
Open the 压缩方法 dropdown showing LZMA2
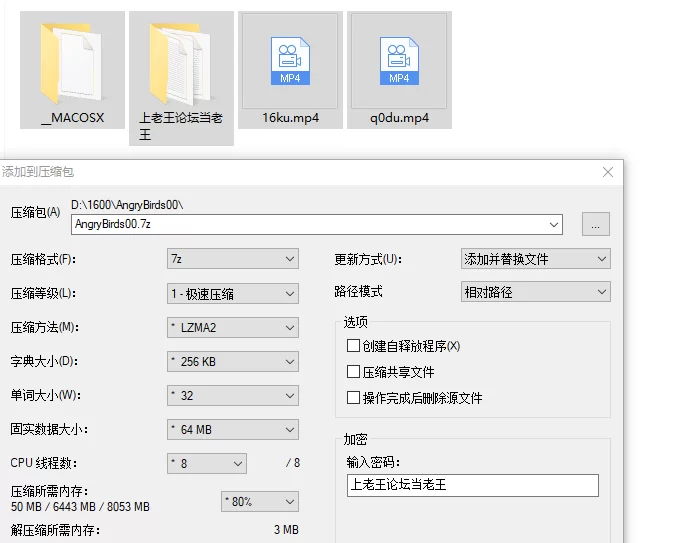coord(233,327)
